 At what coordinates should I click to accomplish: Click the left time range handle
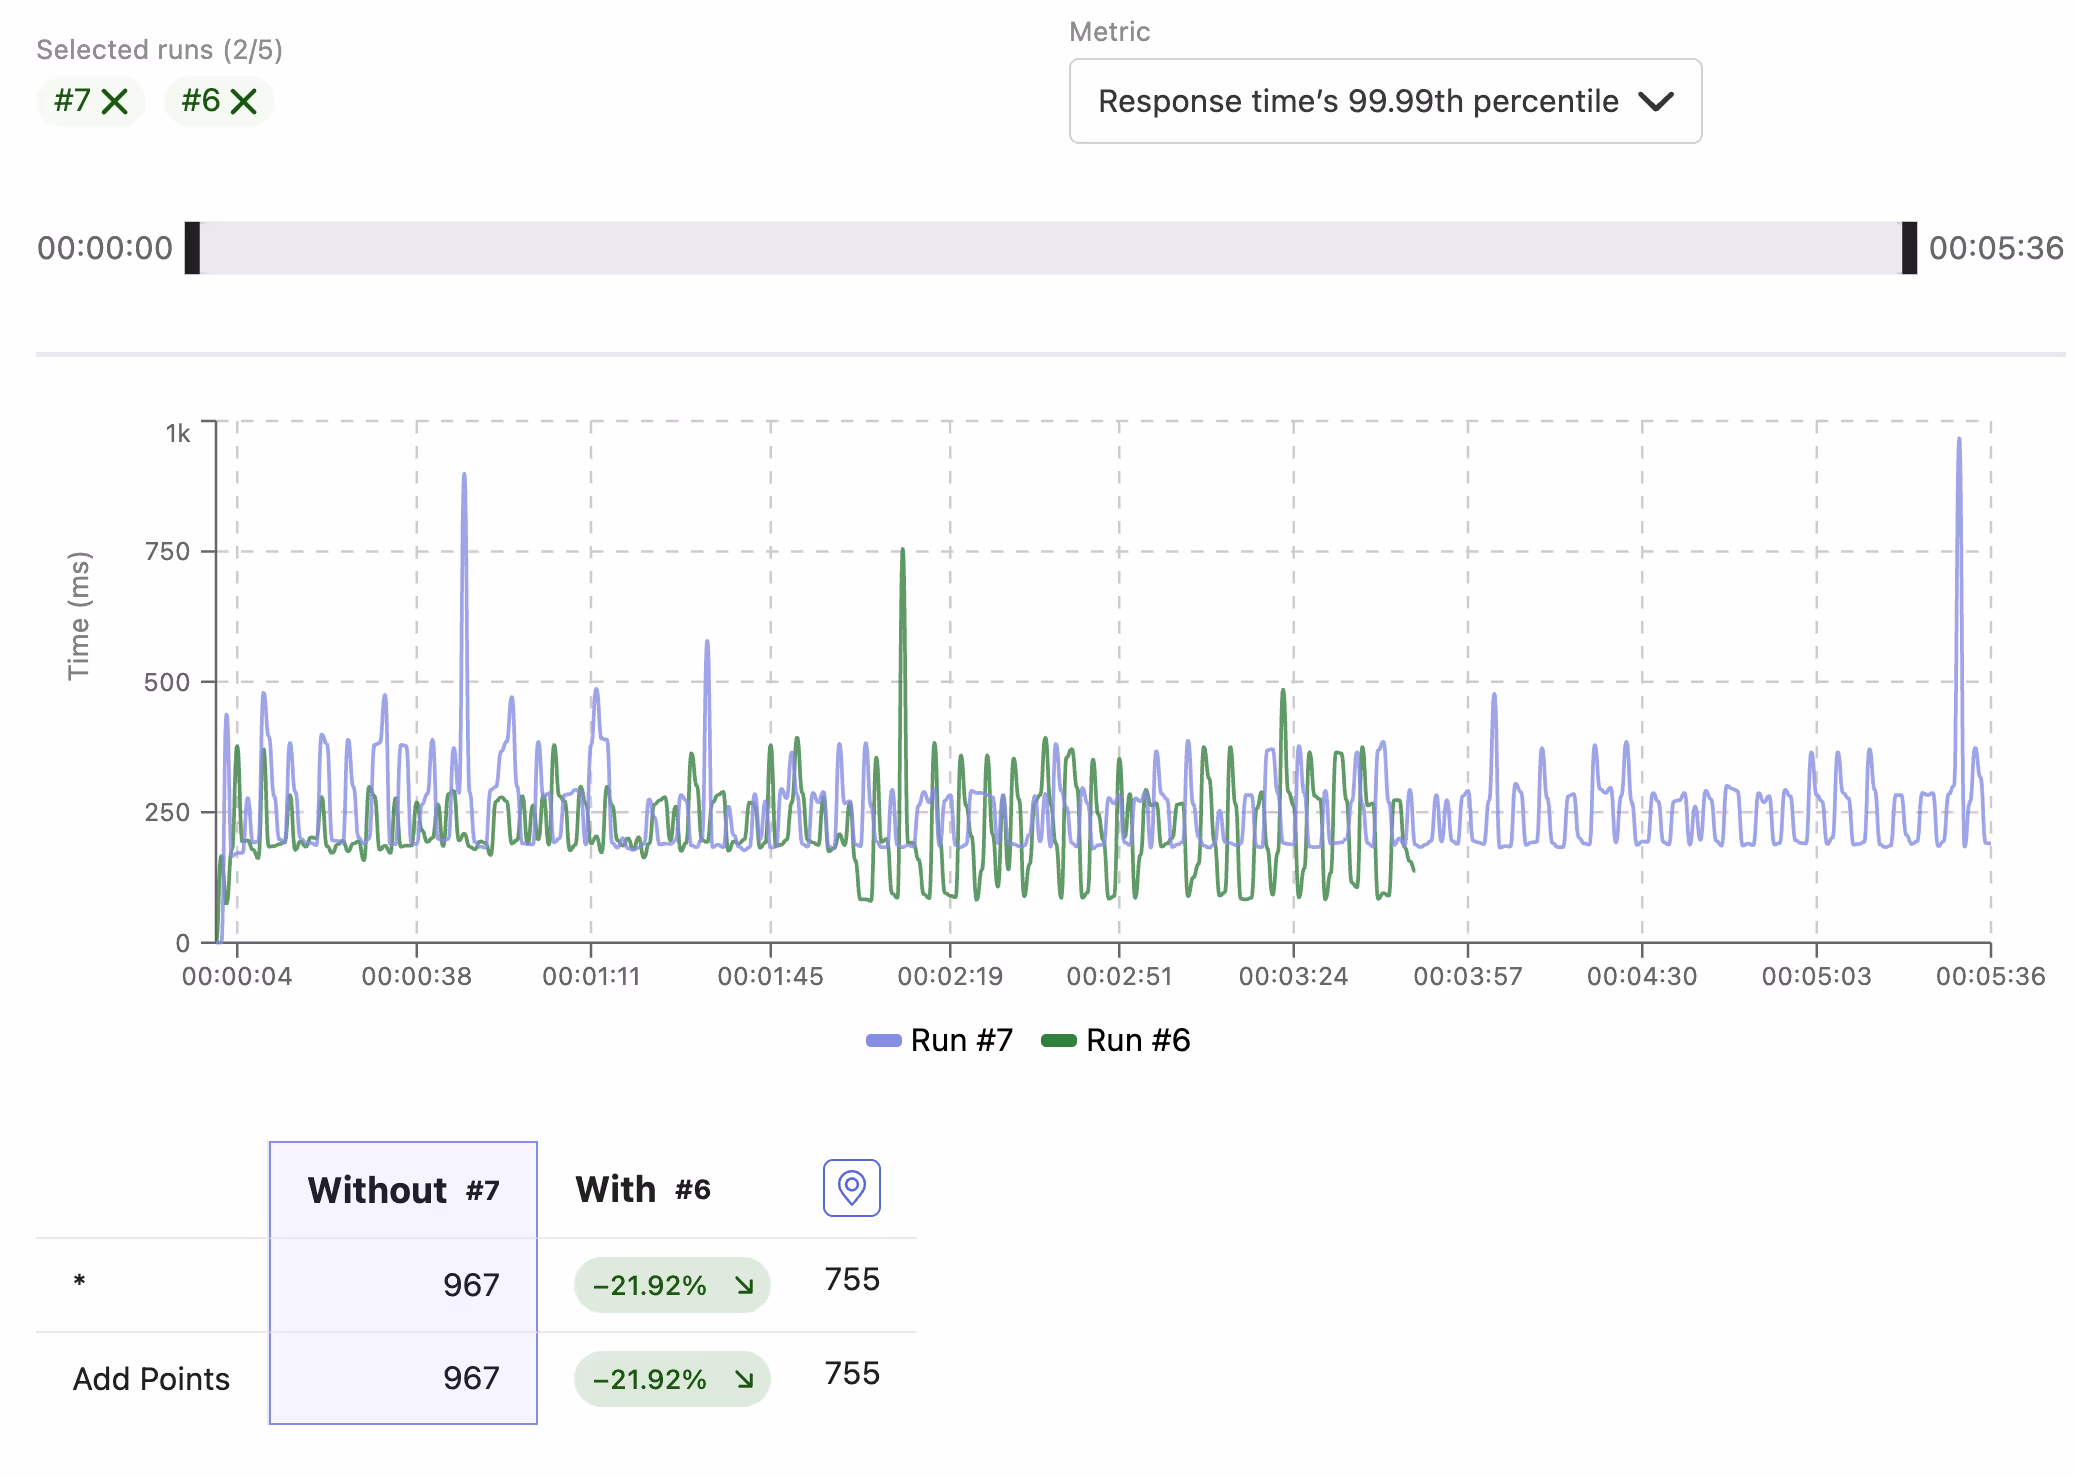tap(192, 248)
